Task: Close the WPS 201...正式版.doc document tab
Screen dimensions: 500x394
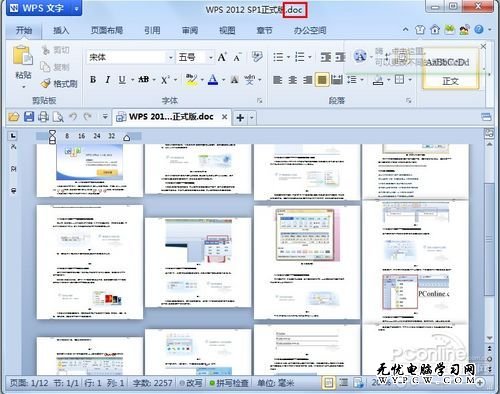Action: click(225, 117)
